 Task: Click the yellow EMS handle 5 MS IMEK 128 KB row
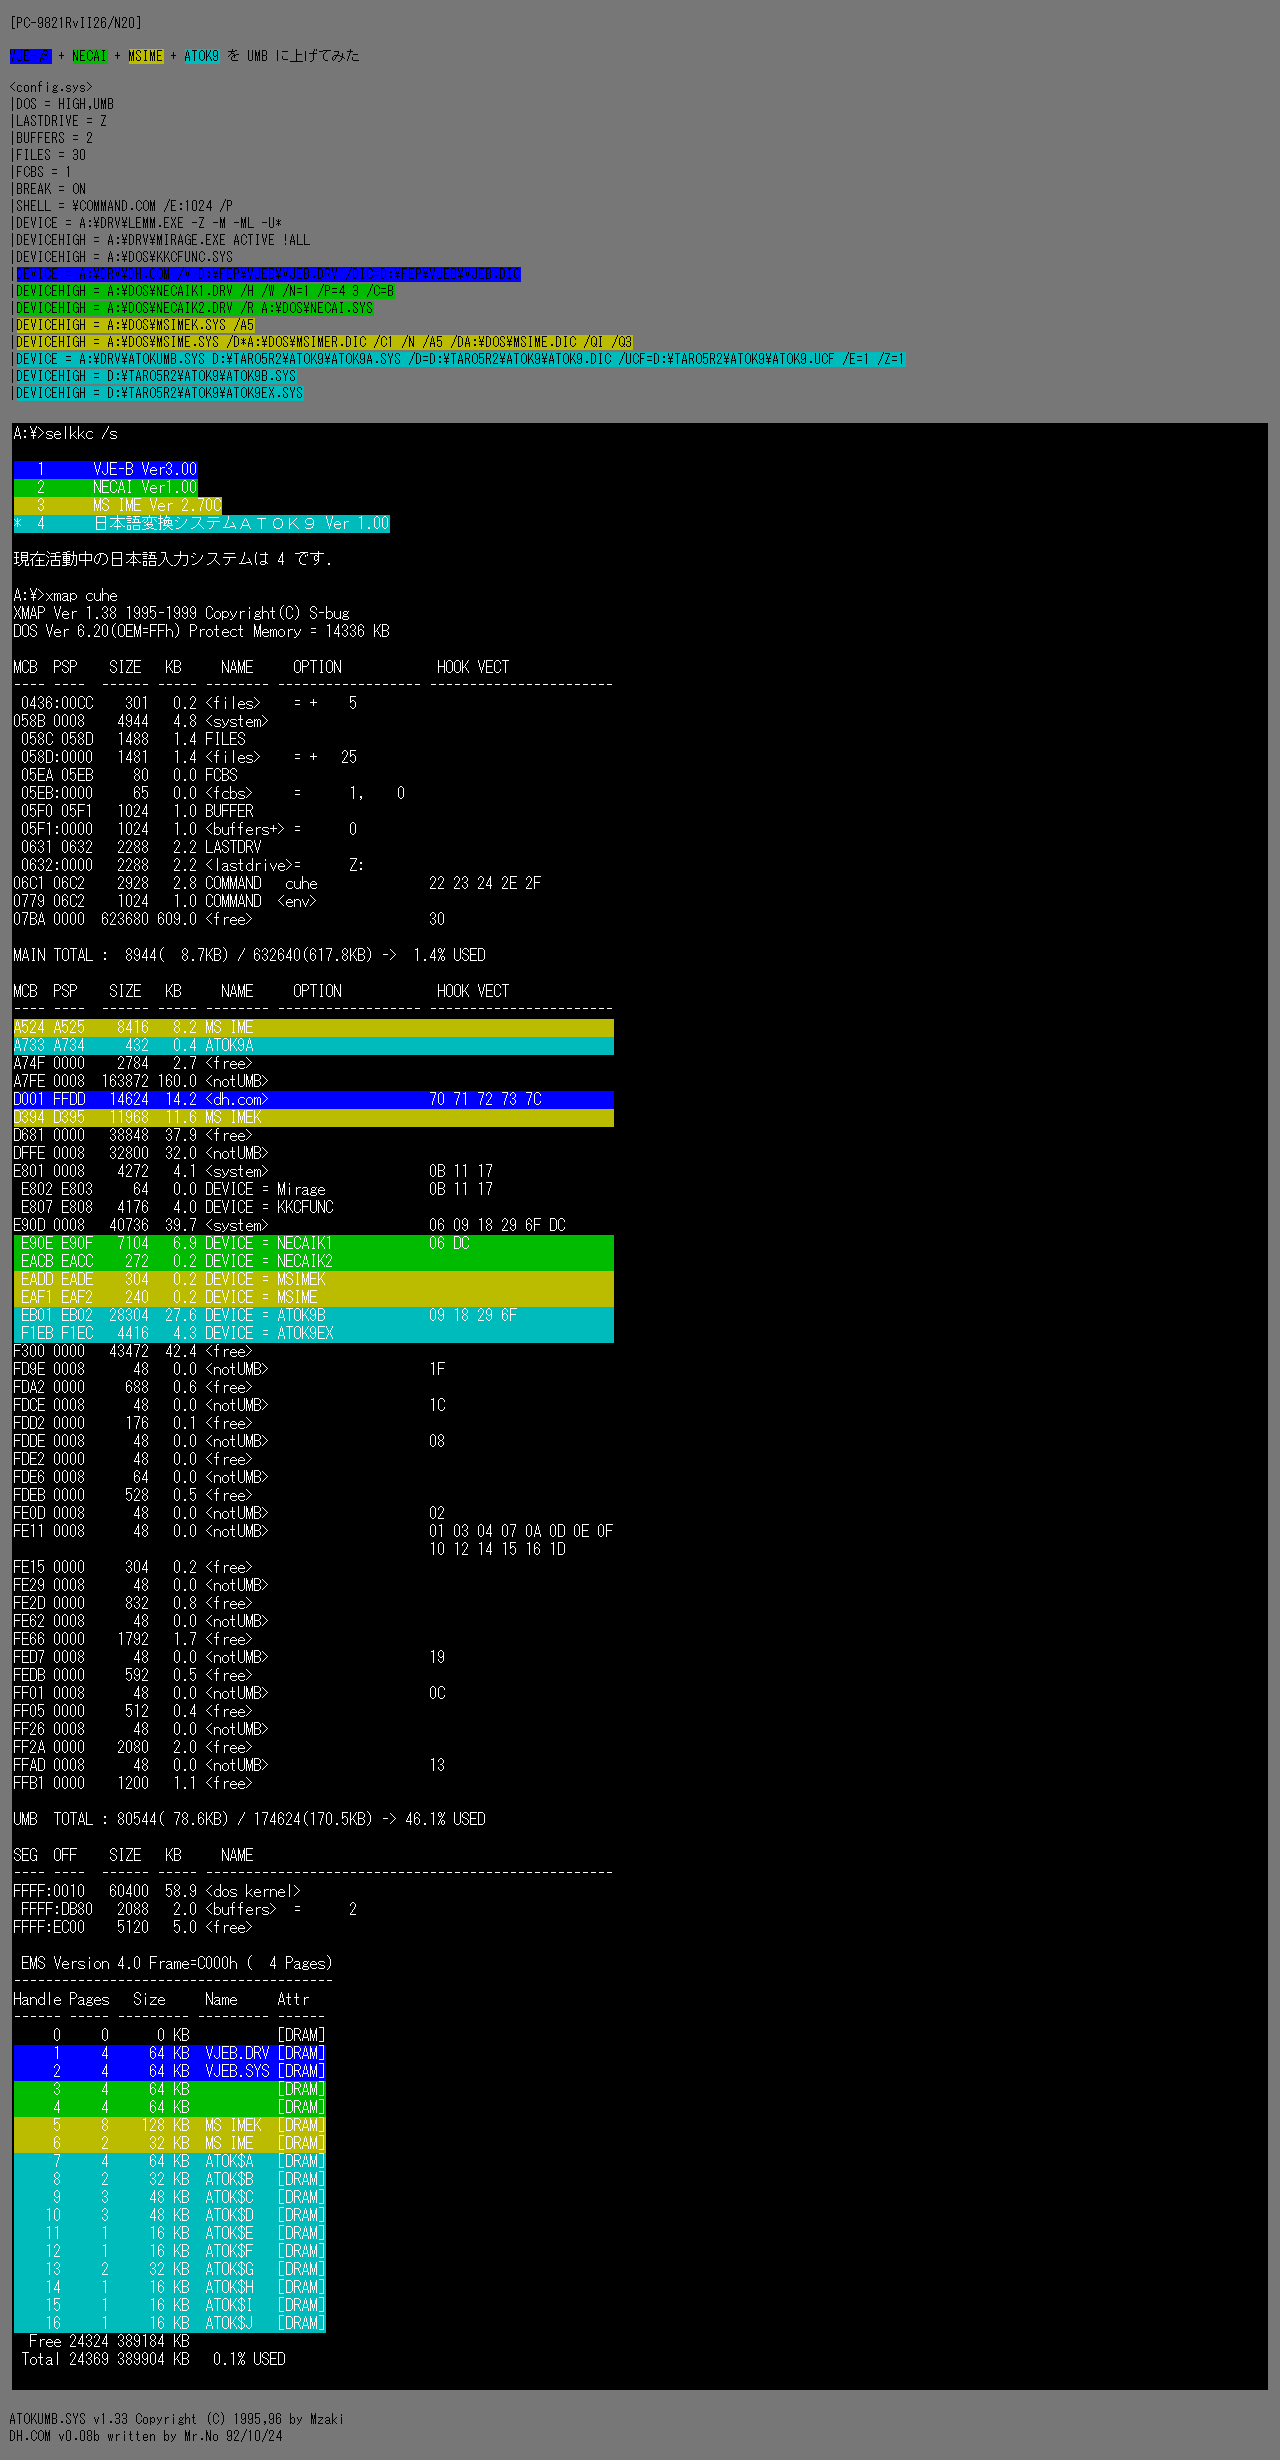[x=169, y=2126]
